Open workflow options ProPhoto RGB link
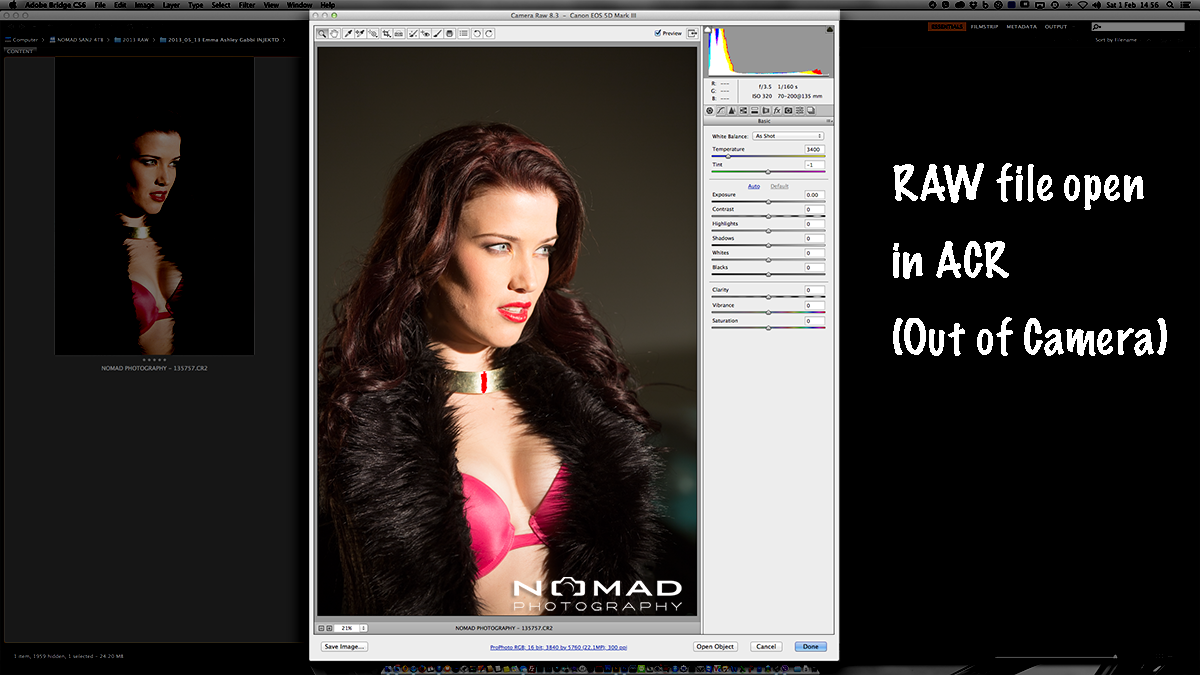Viewport: 1200px width, 675px height. (558, 647)
